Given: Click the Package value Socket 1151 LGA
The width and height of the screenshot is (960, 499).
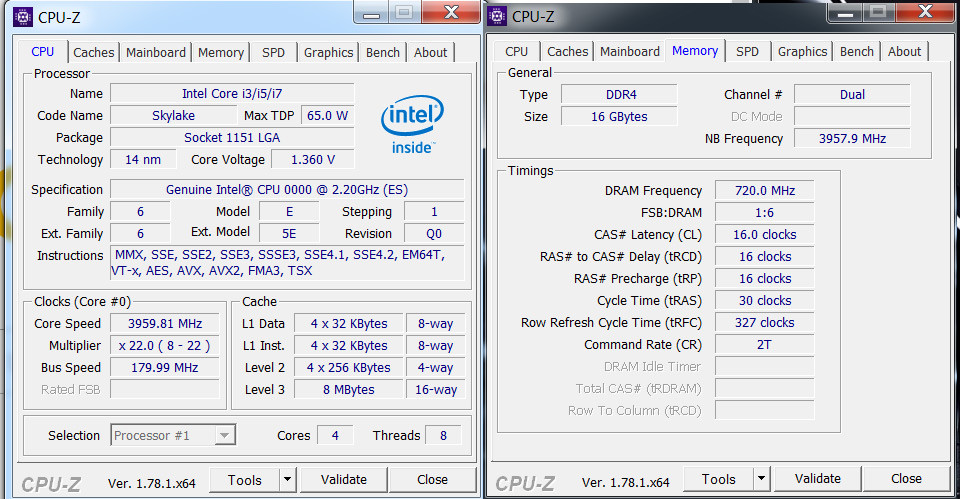Looking at the screenshot, I should pyautogui.click(x=232, y=138).
